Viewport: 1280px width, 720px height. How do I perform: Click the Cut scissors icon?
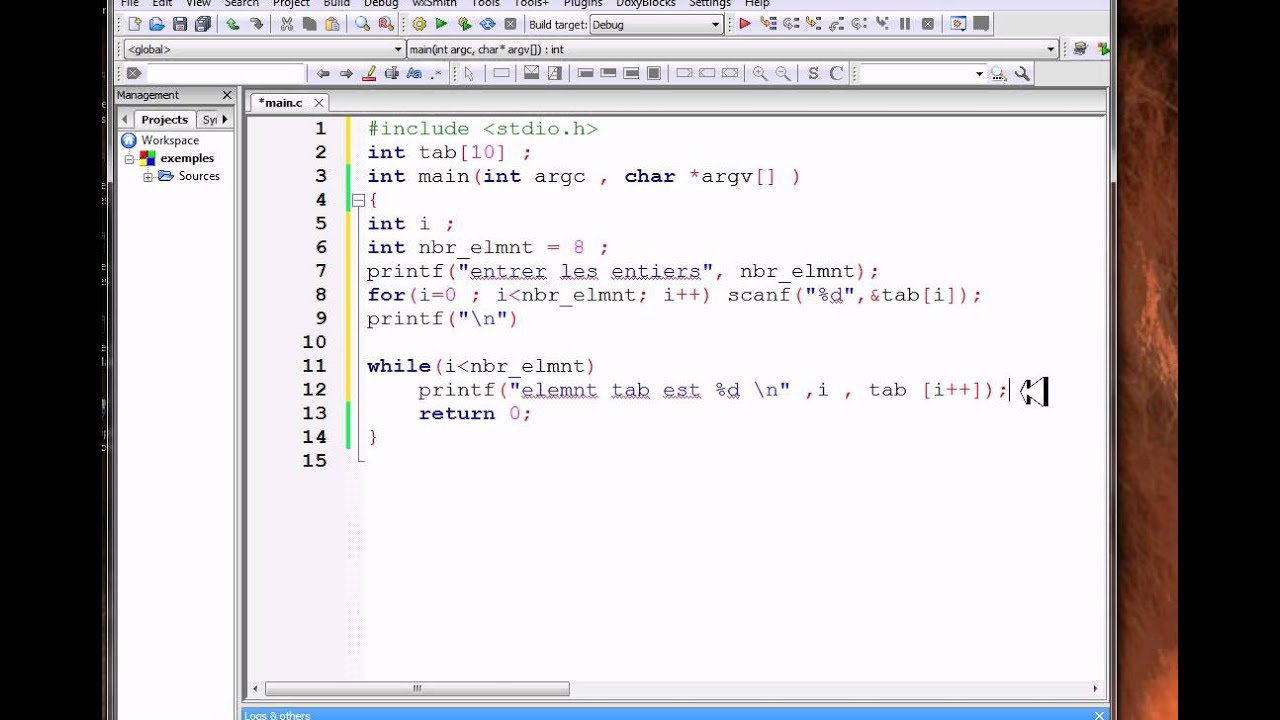286,24
